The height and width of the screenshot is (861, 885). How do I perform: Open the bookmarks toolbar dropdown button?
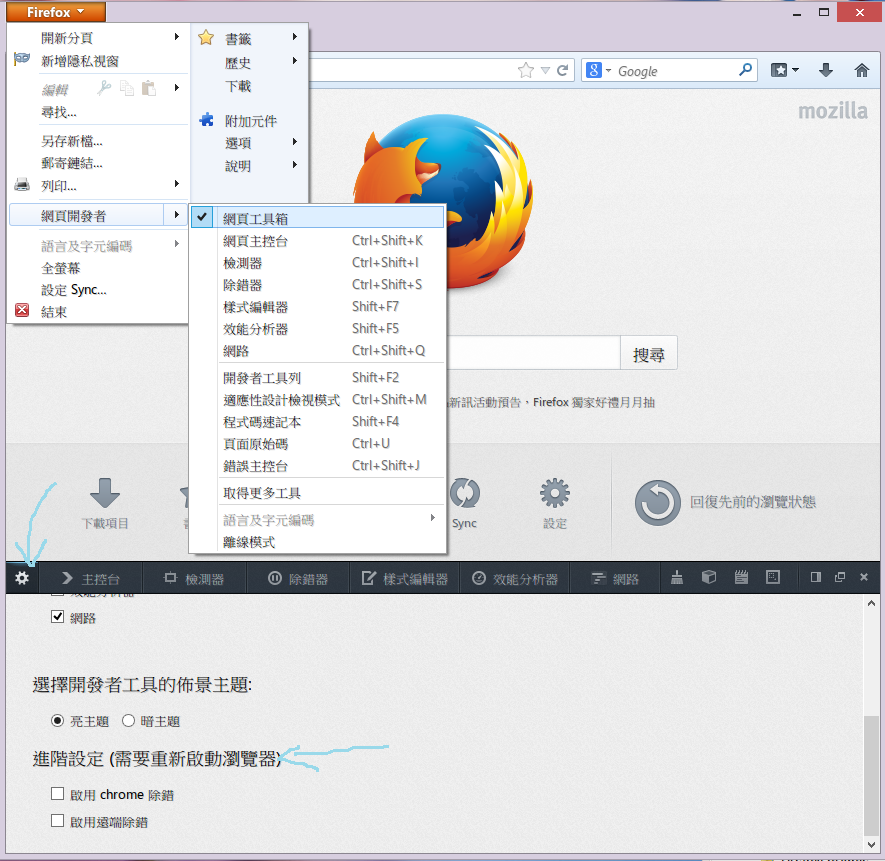tap(786, 70)
